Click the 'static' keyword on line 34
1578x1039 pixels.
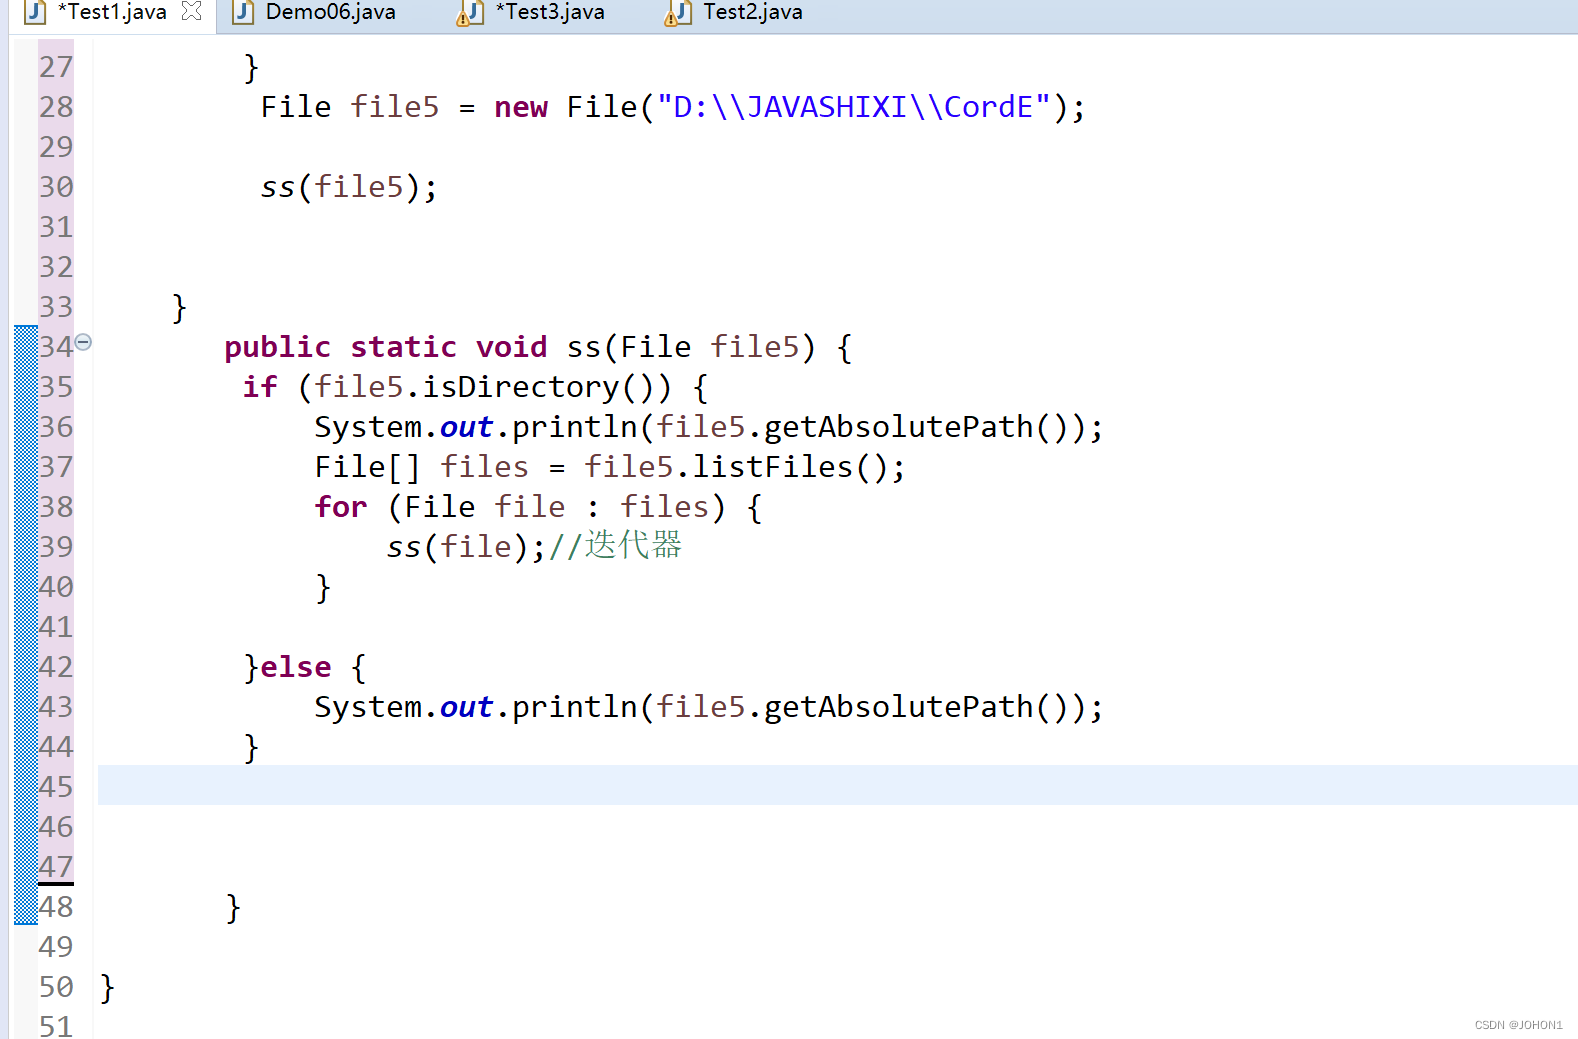[403, 347]
